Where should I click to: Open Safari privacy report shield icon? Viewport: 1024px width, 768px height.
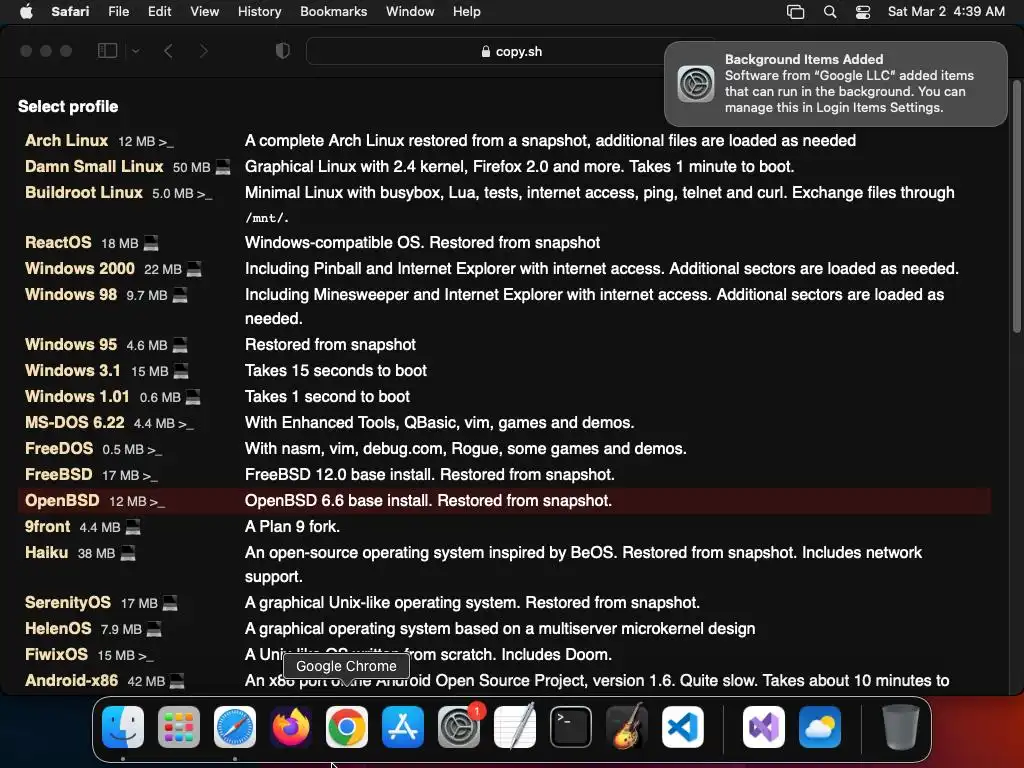[x=283, y=51]
